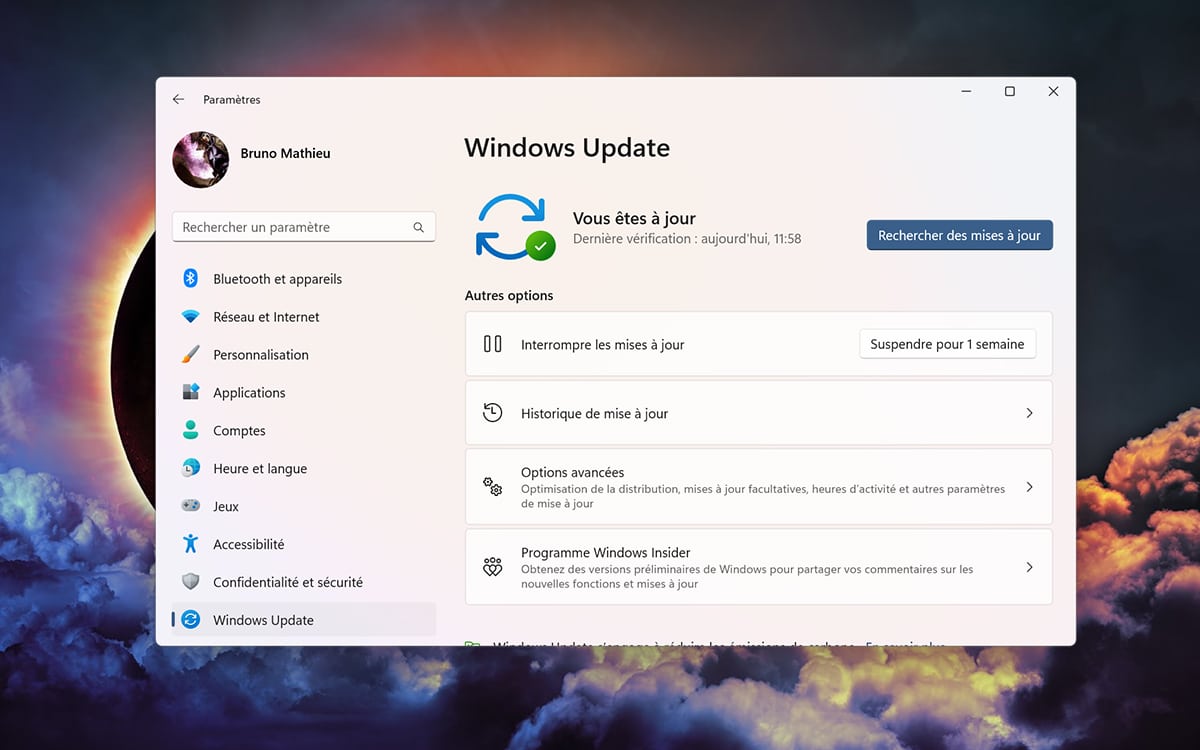Click the Applications grid icon
Viewport: 1200px width, 750px height.
190,393
